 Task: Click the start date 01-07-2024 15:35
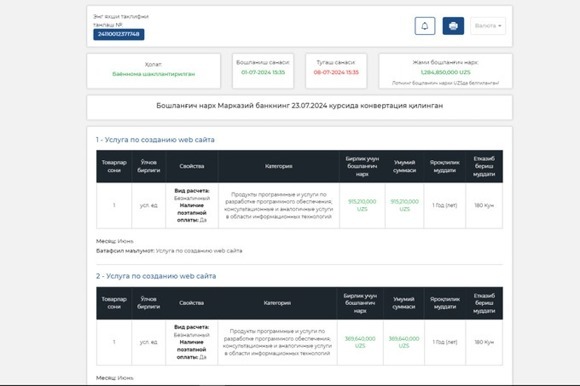(x=263, y=72)
